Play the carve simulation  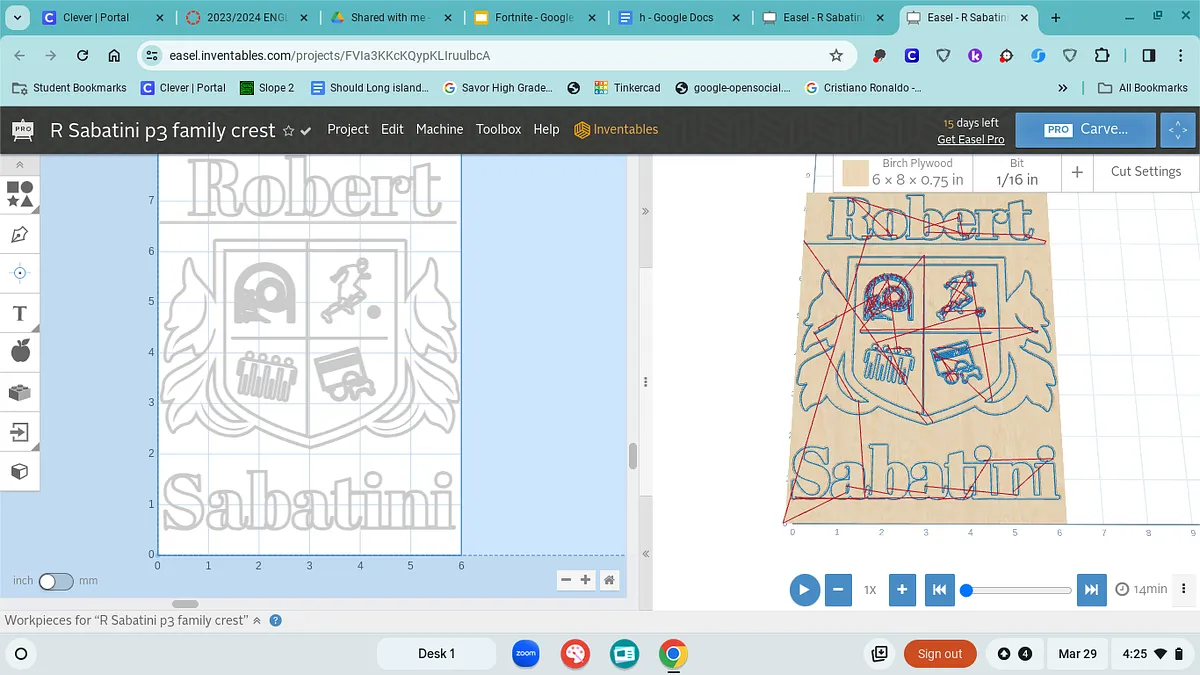tap(804, 590)
